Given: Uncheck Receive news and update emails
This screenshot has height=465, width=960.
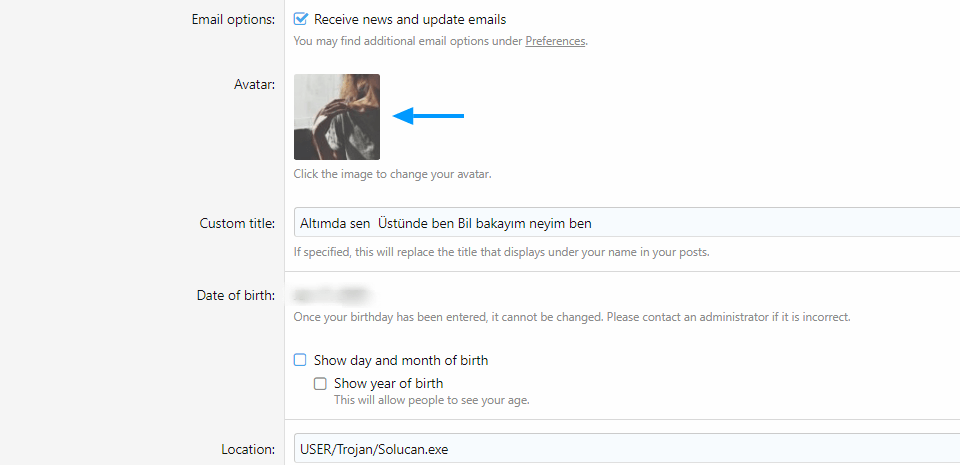Looking at the screenshot, I should pos(300,19).
